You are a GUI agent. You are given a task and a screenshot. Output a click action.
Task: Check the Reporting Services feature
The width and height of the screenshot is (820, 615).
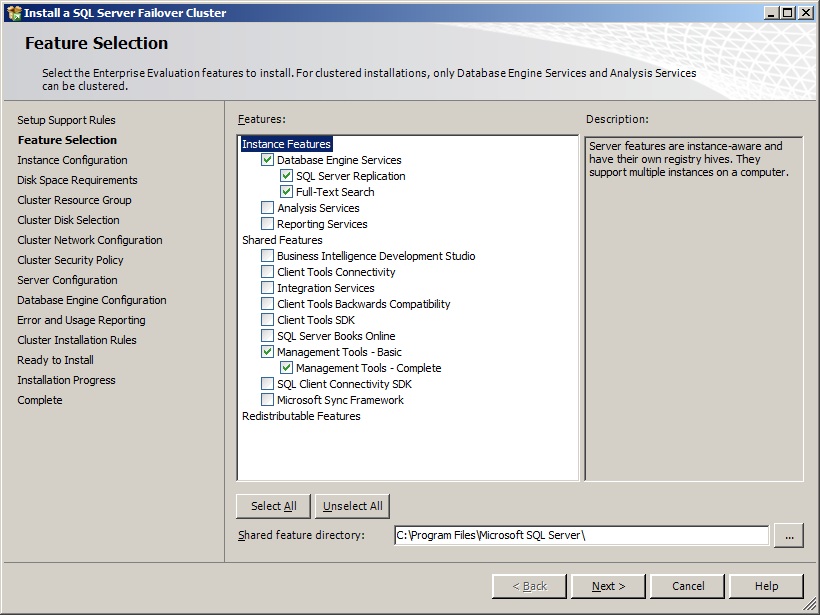click(267, 224)
